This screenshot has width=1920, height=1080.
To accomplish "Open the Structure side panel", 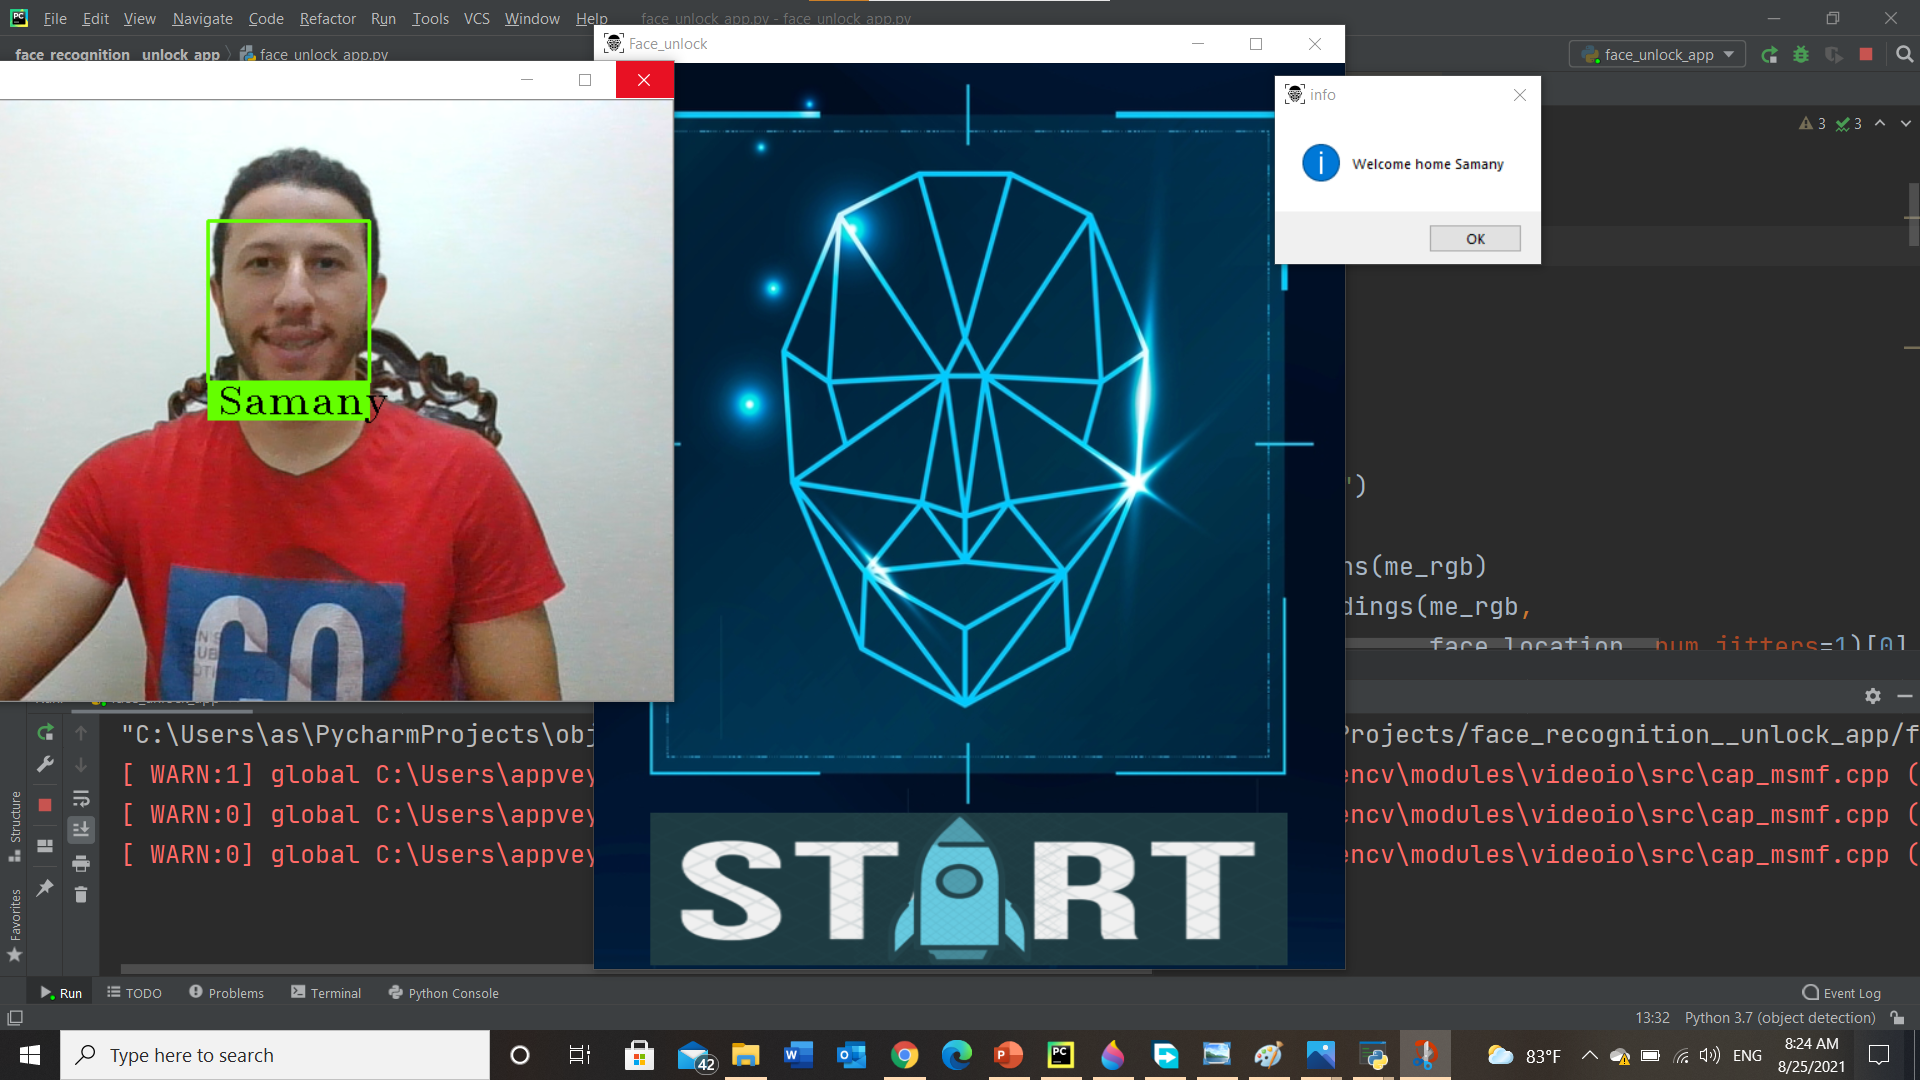I will click(15, 825).
